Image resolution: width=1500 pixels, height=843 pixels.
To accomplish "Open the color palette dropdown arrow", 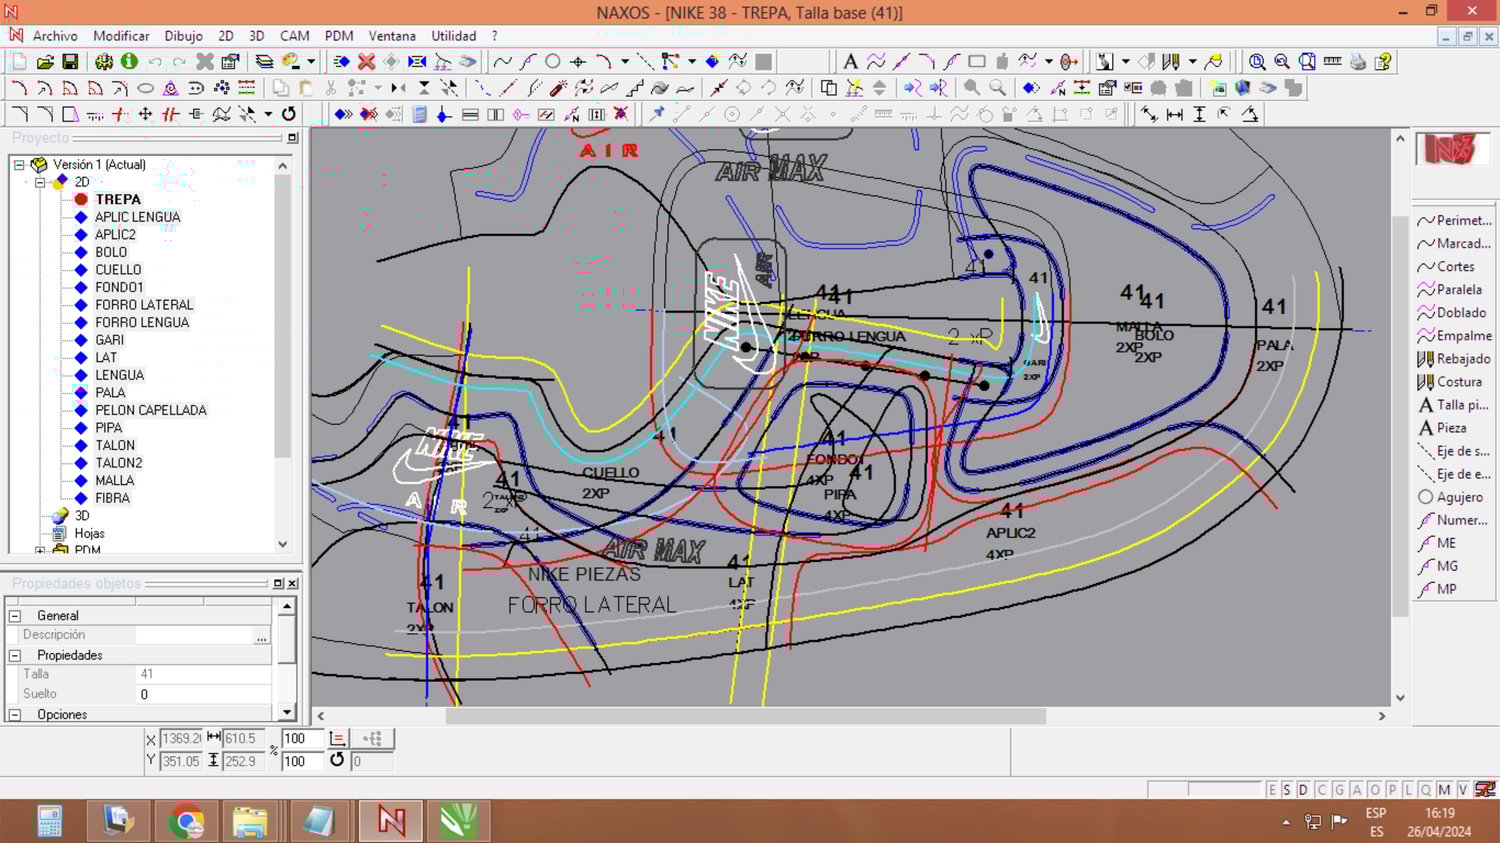I will (x=311, y=62).
